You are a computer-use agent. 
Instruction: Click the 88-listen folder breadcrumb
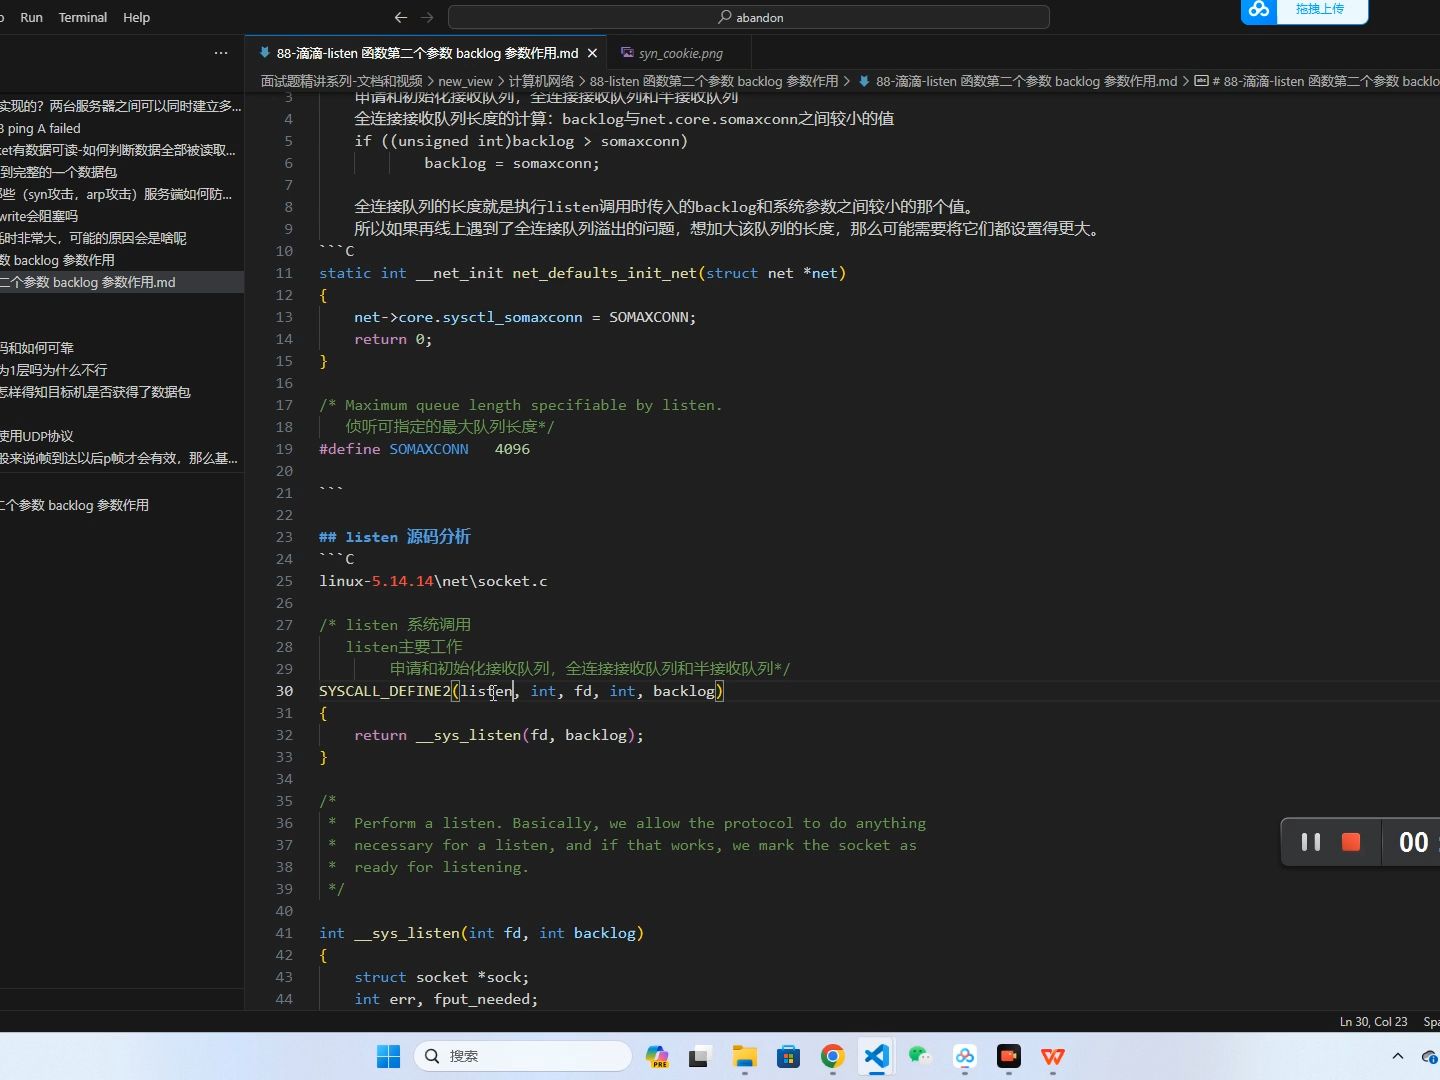pyautogui.click(x=714, y=81)
